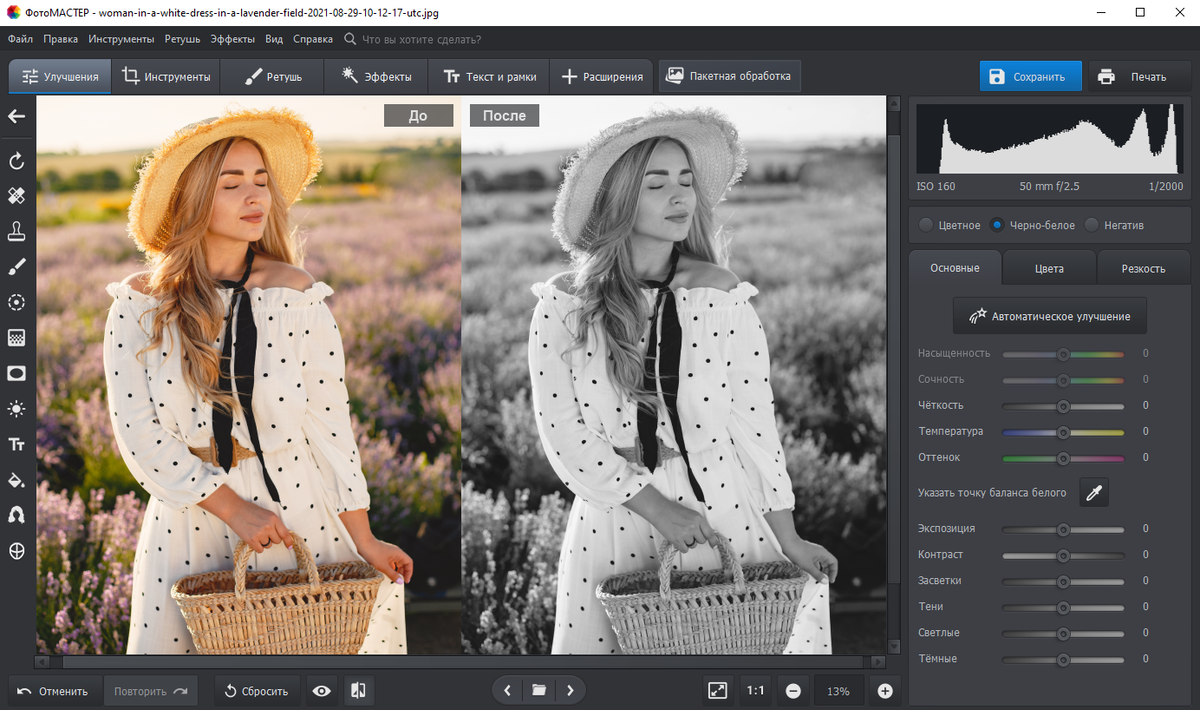Select the crosshair circle tool icon

[x=16, y=551]
